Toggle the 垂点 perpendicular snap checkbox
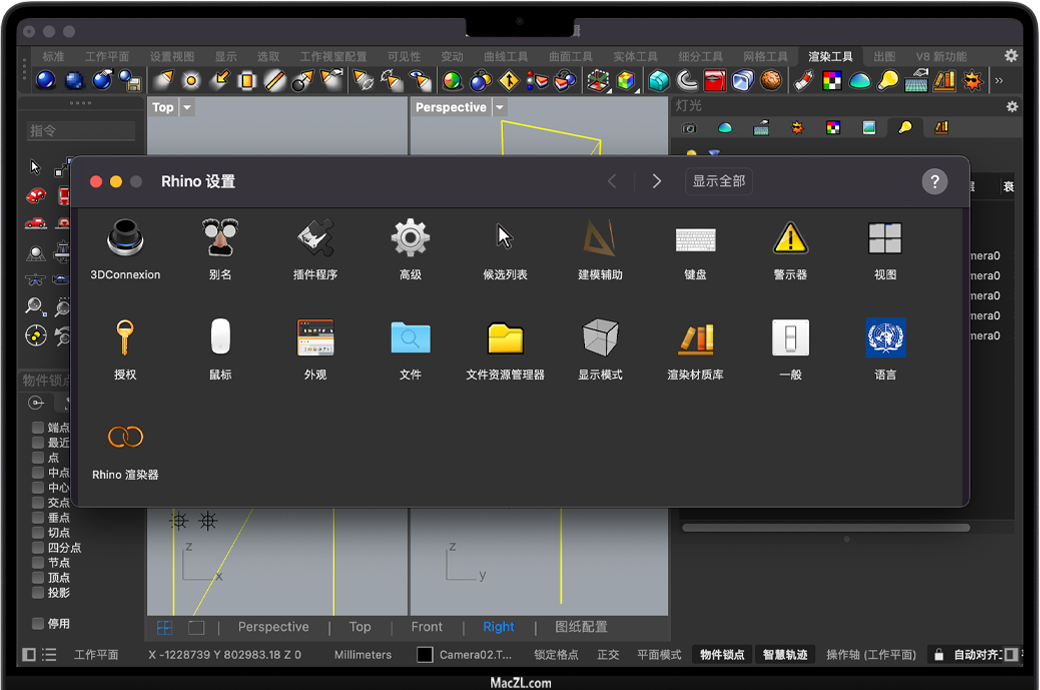Image resolution: width=1040 pixels, height=690 pixels. click(38, 518)
